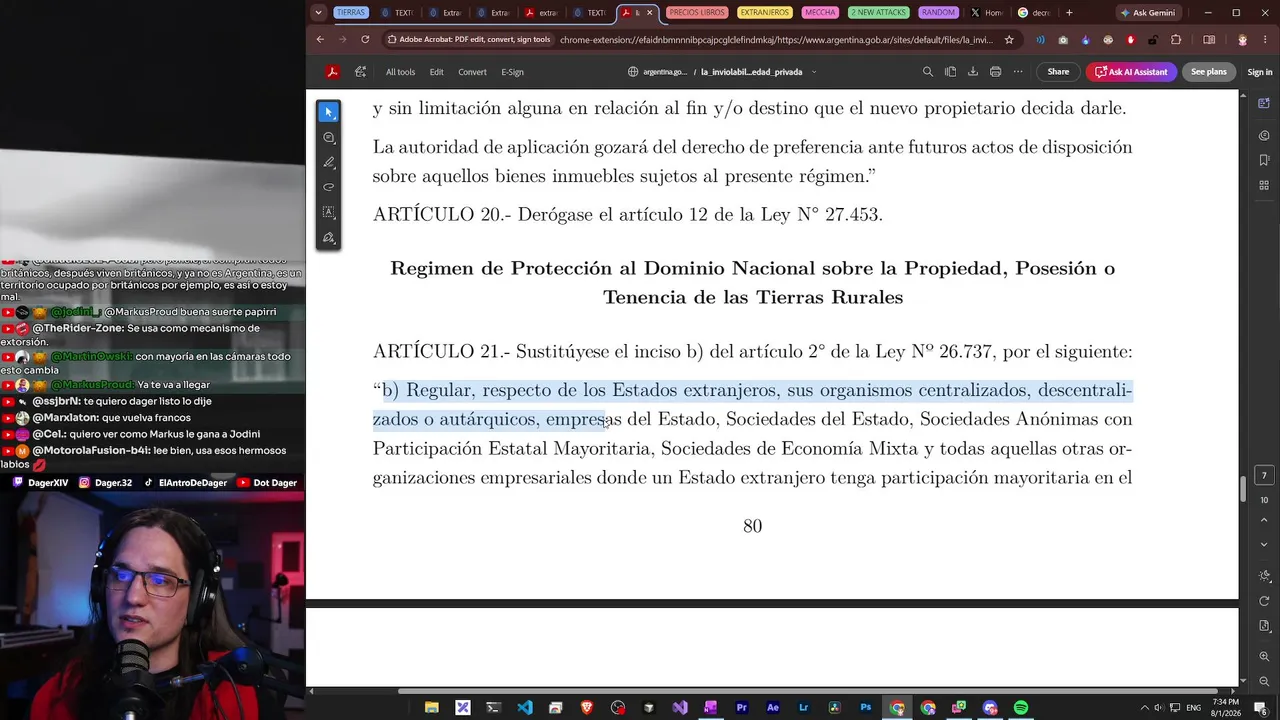Open the more options ellipsis in Acrobat bar
This screenshot has height=720, width=1280.
1018,72
